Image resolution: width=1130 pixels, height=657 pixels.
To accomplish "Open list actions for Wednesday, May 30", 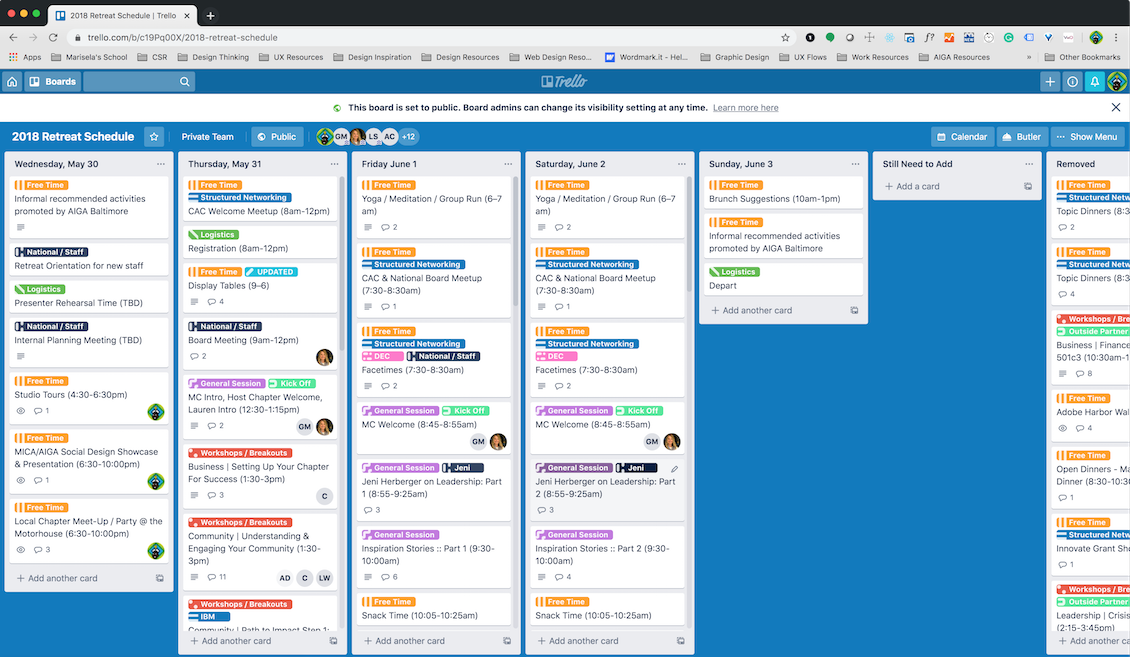I will click(161, 164).
